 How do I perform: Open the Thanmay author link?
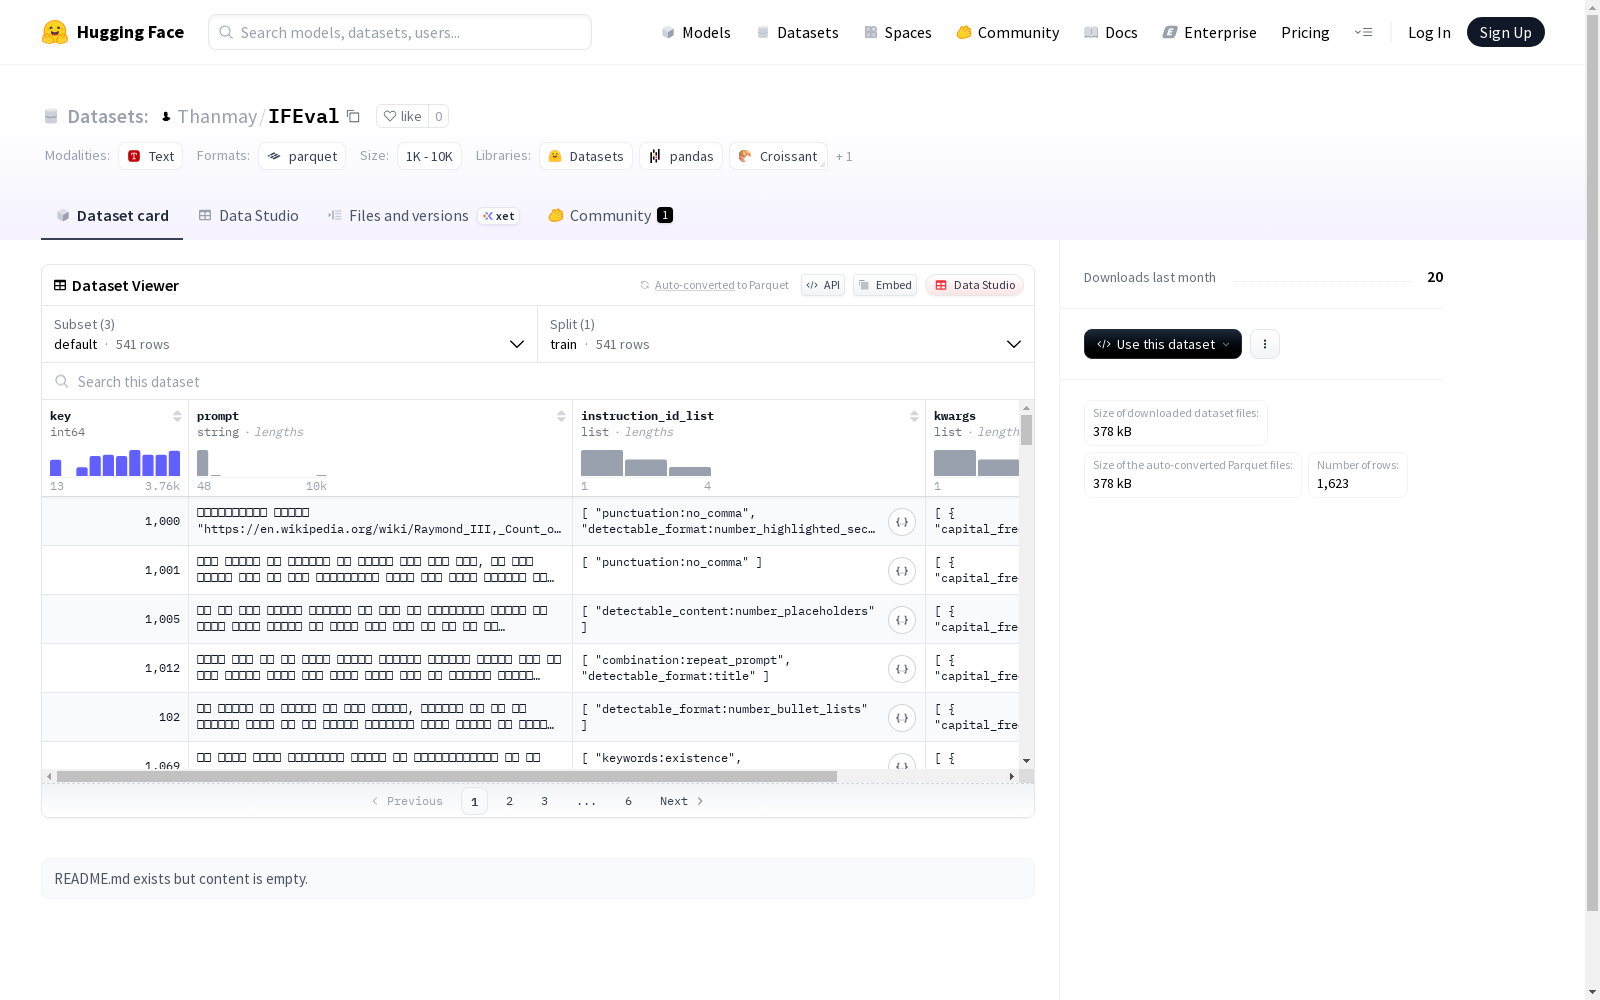217,117
